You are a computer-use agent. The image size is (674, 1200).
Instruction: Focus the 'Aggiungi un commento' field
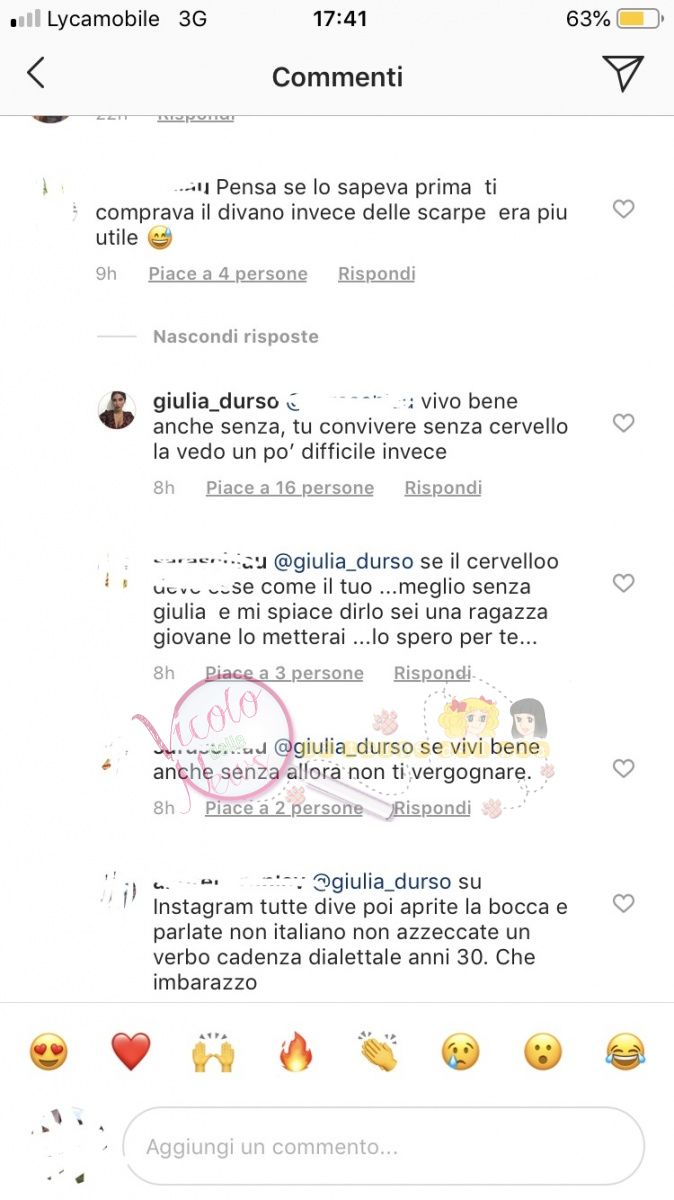pos(383,1147)
